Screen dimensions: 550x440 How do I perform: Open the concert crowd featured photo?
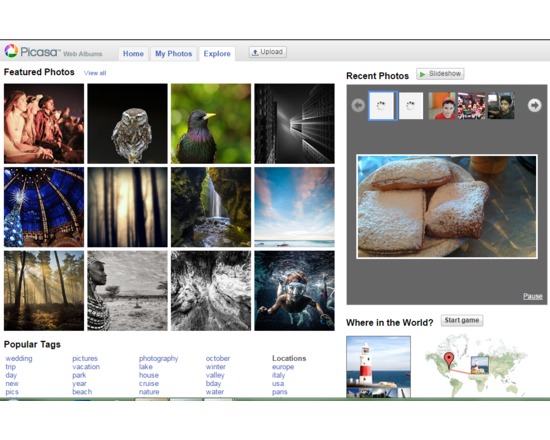44,124
